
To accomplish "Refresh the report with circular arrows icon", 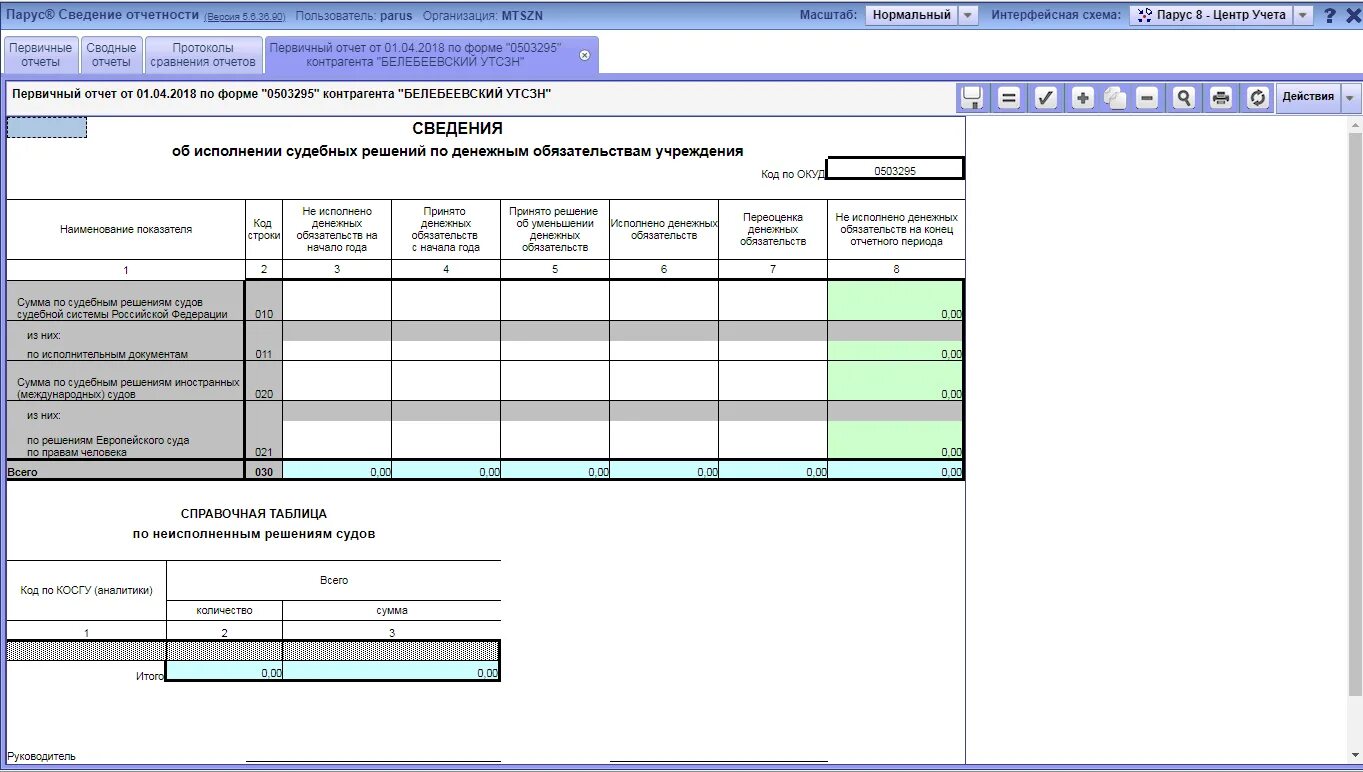I will 1258,97.
